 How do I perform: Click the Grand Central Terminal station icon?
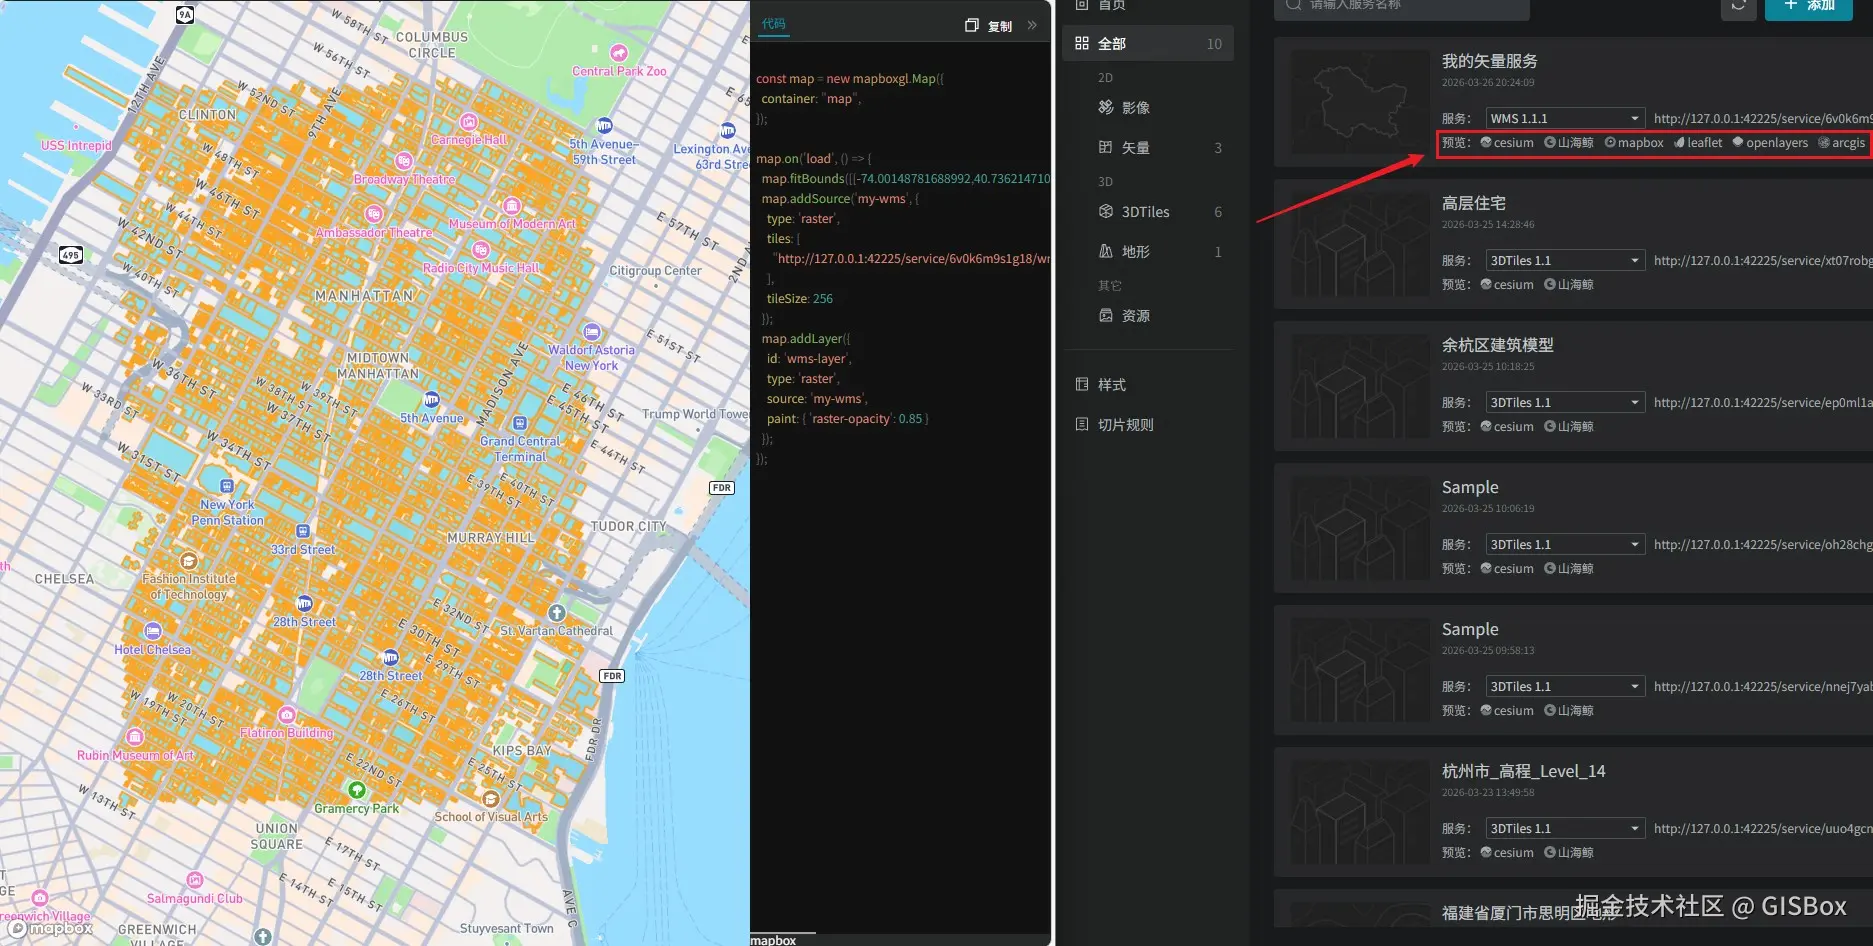coord(520,424)
